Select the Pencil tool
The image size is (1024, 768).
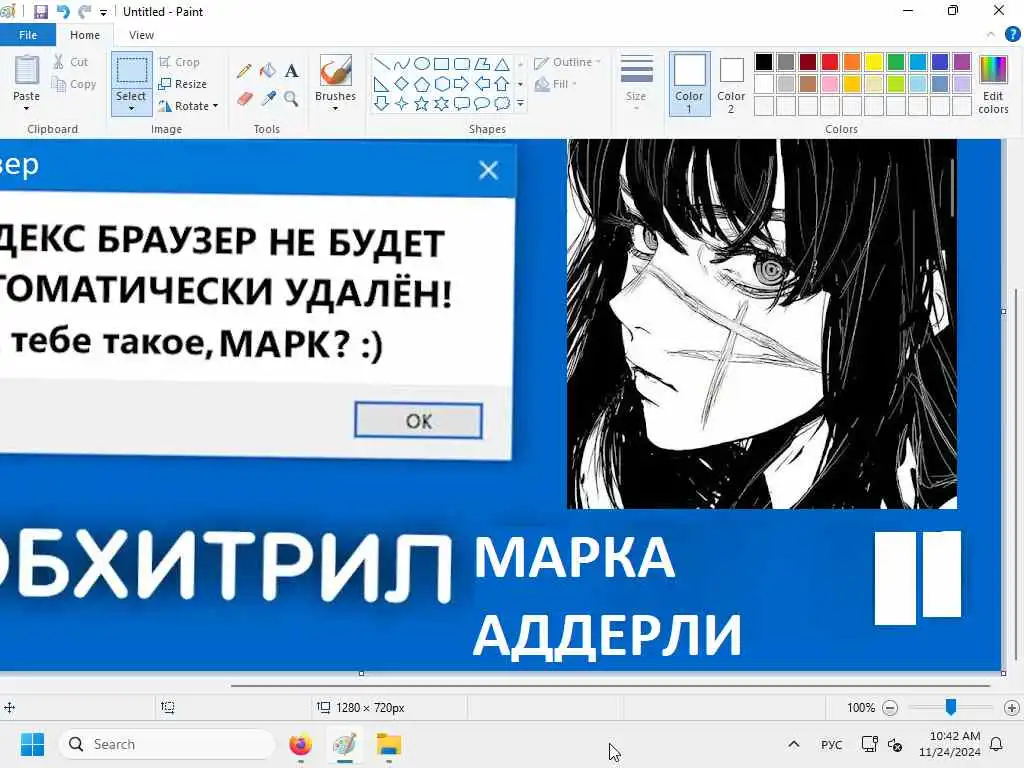[244, 71]
